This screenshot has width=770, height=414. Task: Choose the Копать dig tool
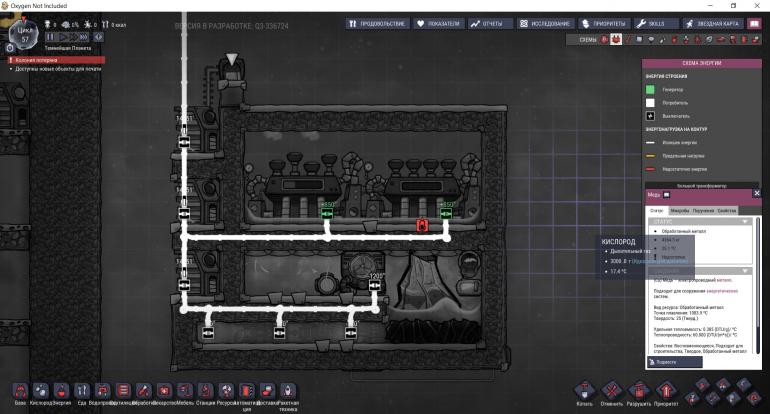[585, 389]
